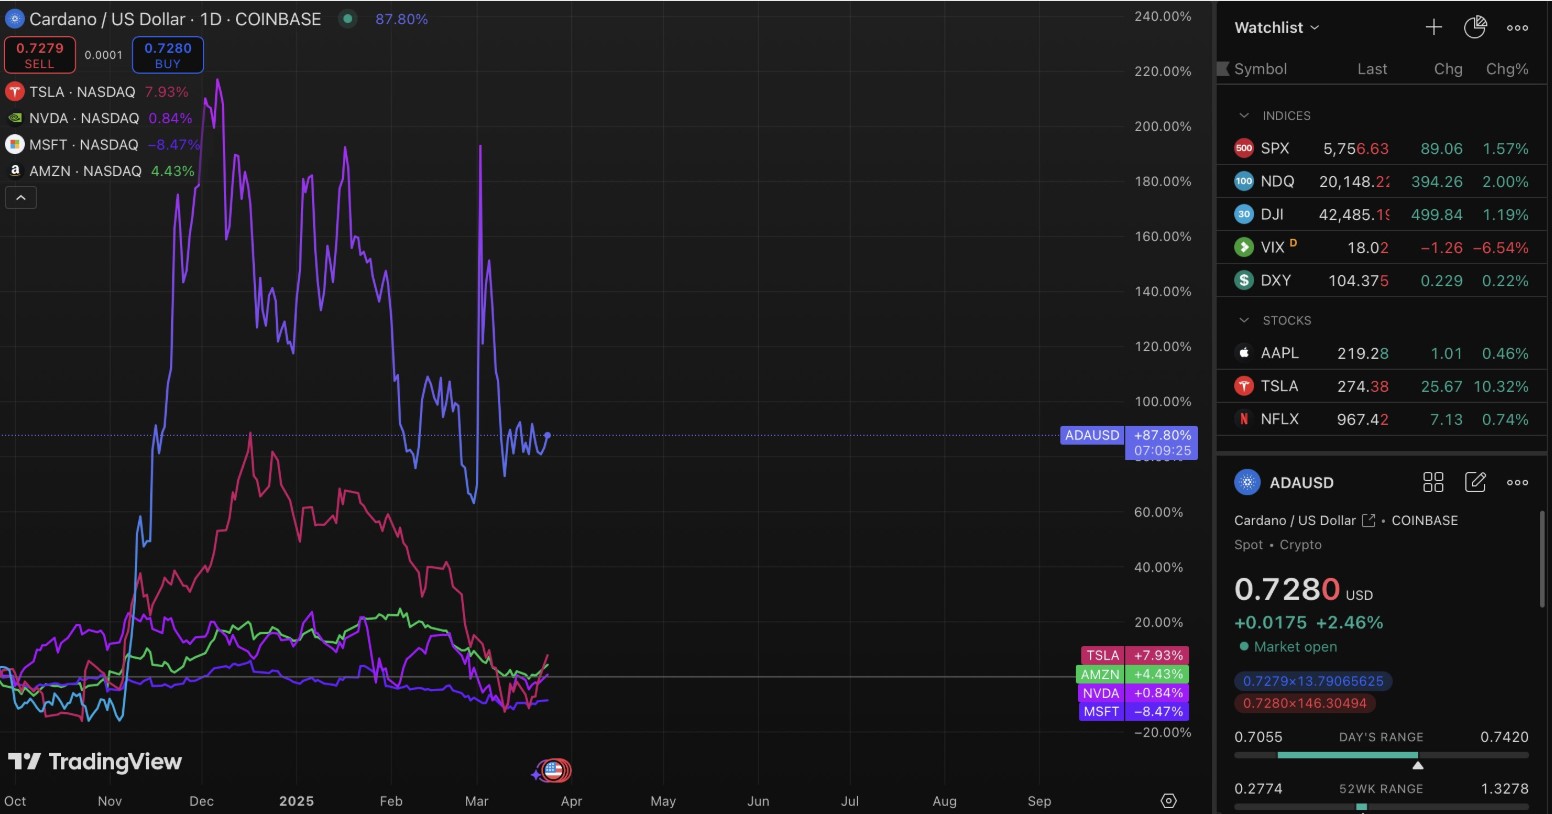Viewport: 1552px width, 814px height.
Task: Click the details panel scrollbar
Action: [1543, 560]
